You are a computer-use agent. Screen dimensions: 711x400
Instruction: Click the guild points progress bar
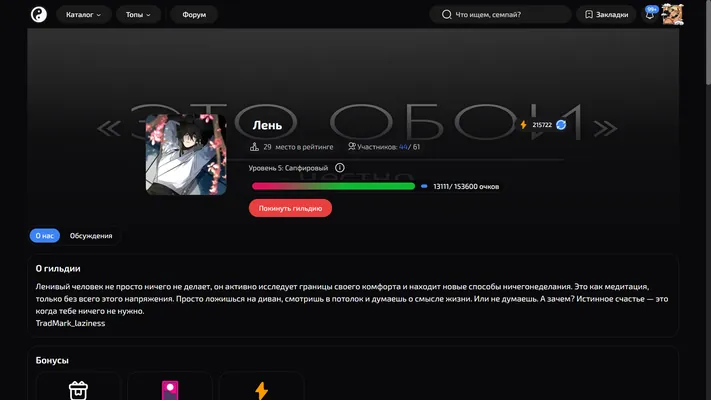tap(333, 186)
